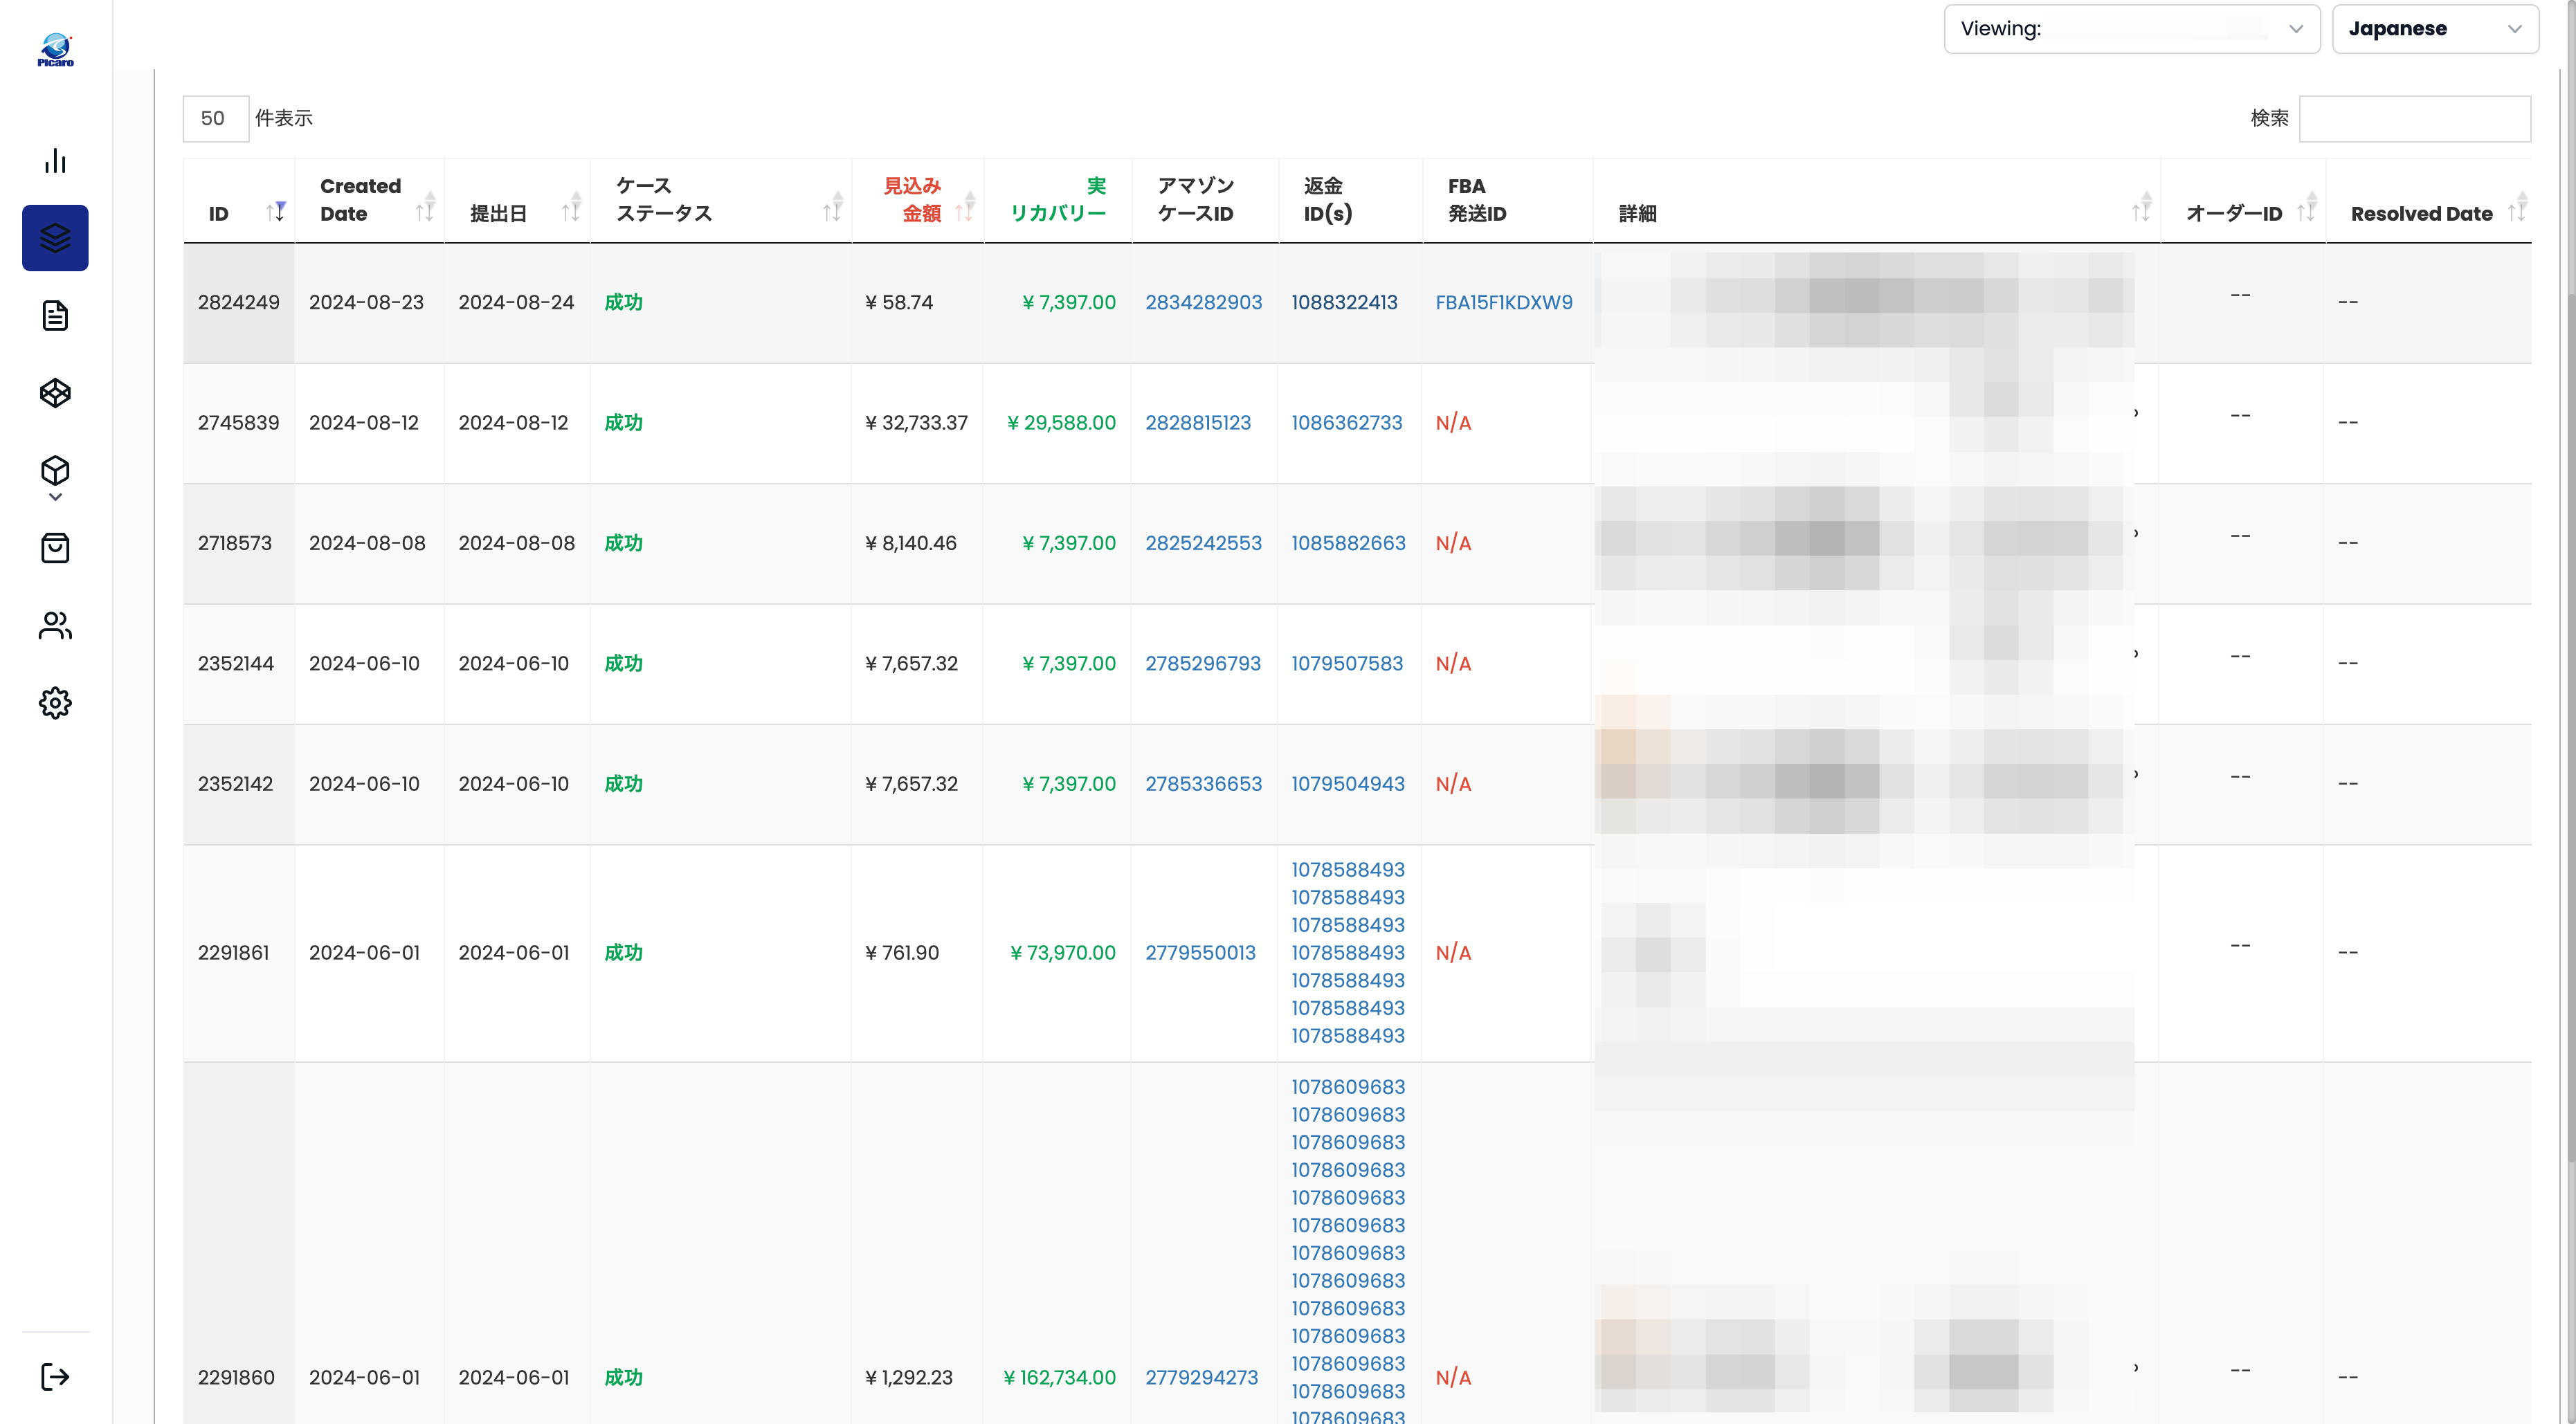Focus the 検索 search input field
The width and height of the screenshot is (2576, 1424).
click(2415, 118)
